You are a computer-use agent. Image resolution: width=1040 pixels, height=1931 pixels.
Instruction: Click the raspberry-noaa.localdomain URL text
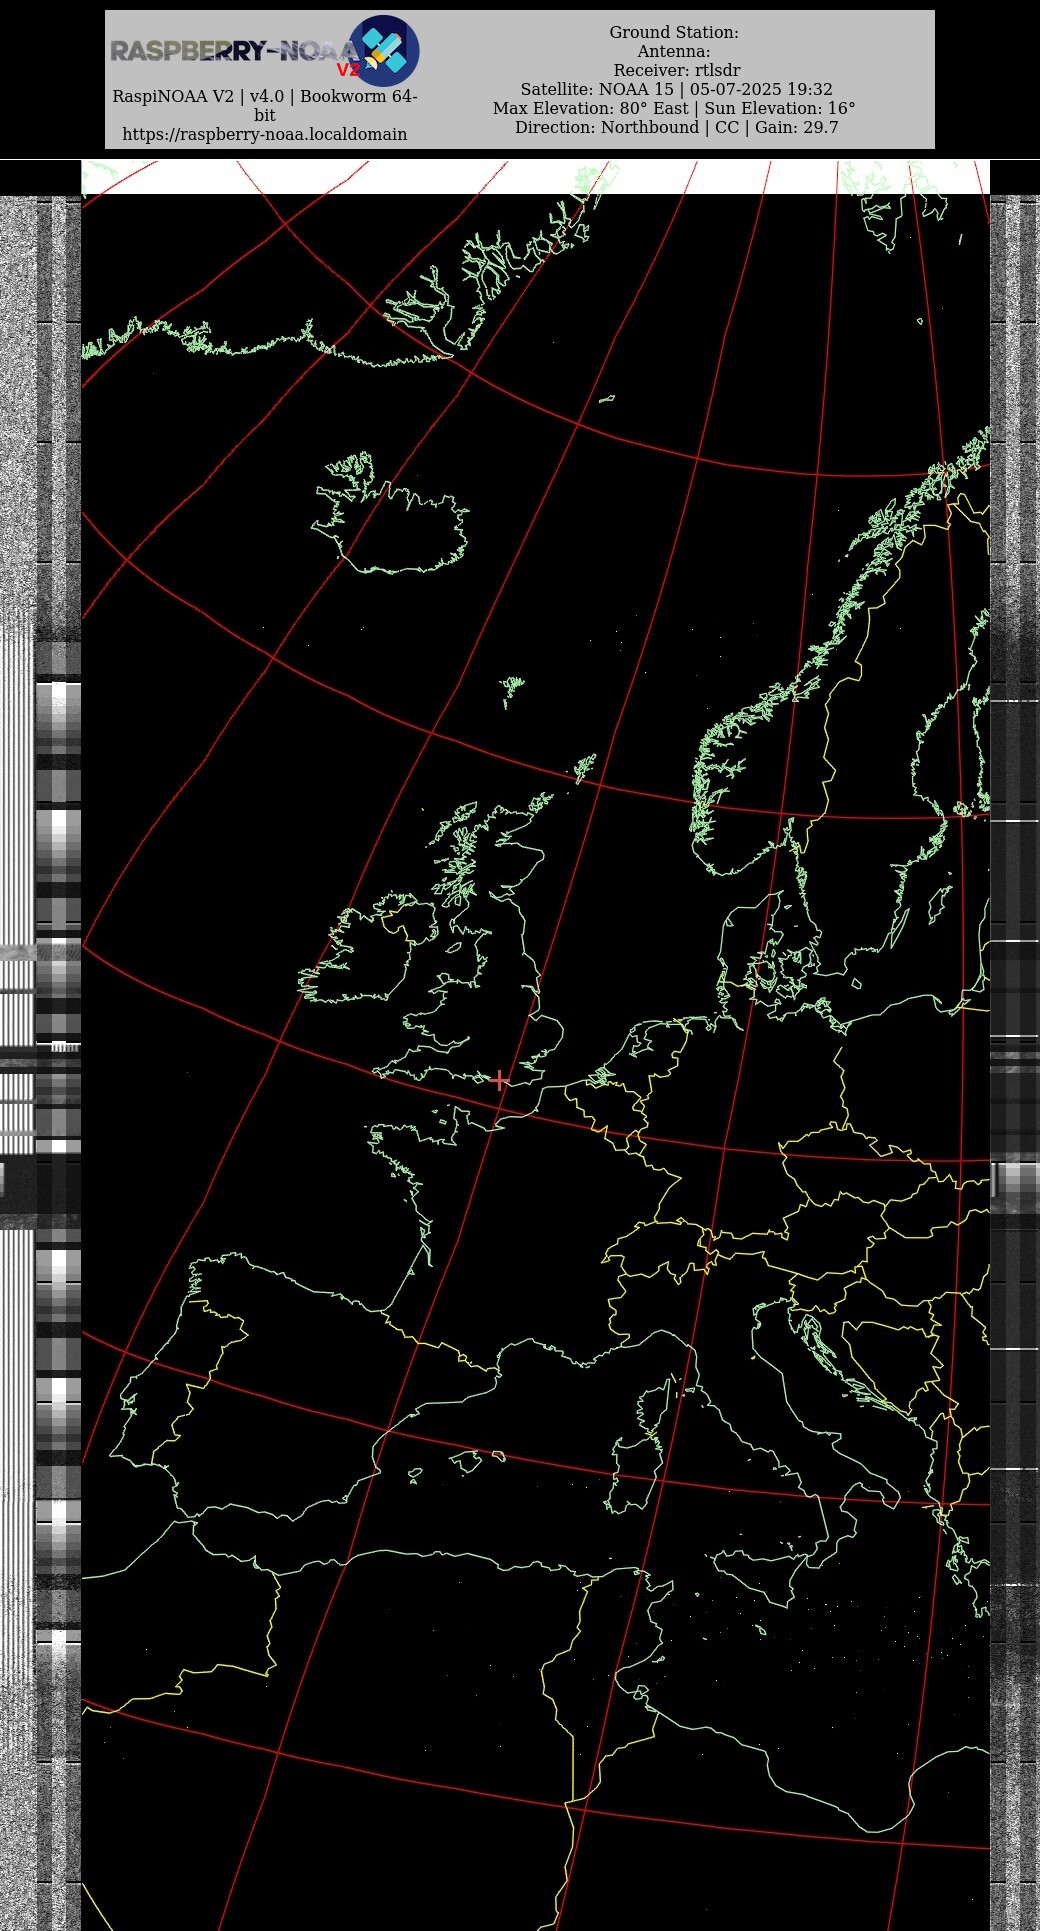[265, 134]
